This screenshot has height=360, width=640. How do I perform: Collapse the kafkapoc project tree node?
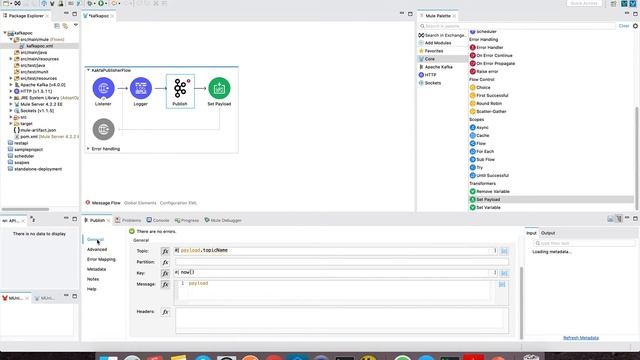[x=5, y=33]
